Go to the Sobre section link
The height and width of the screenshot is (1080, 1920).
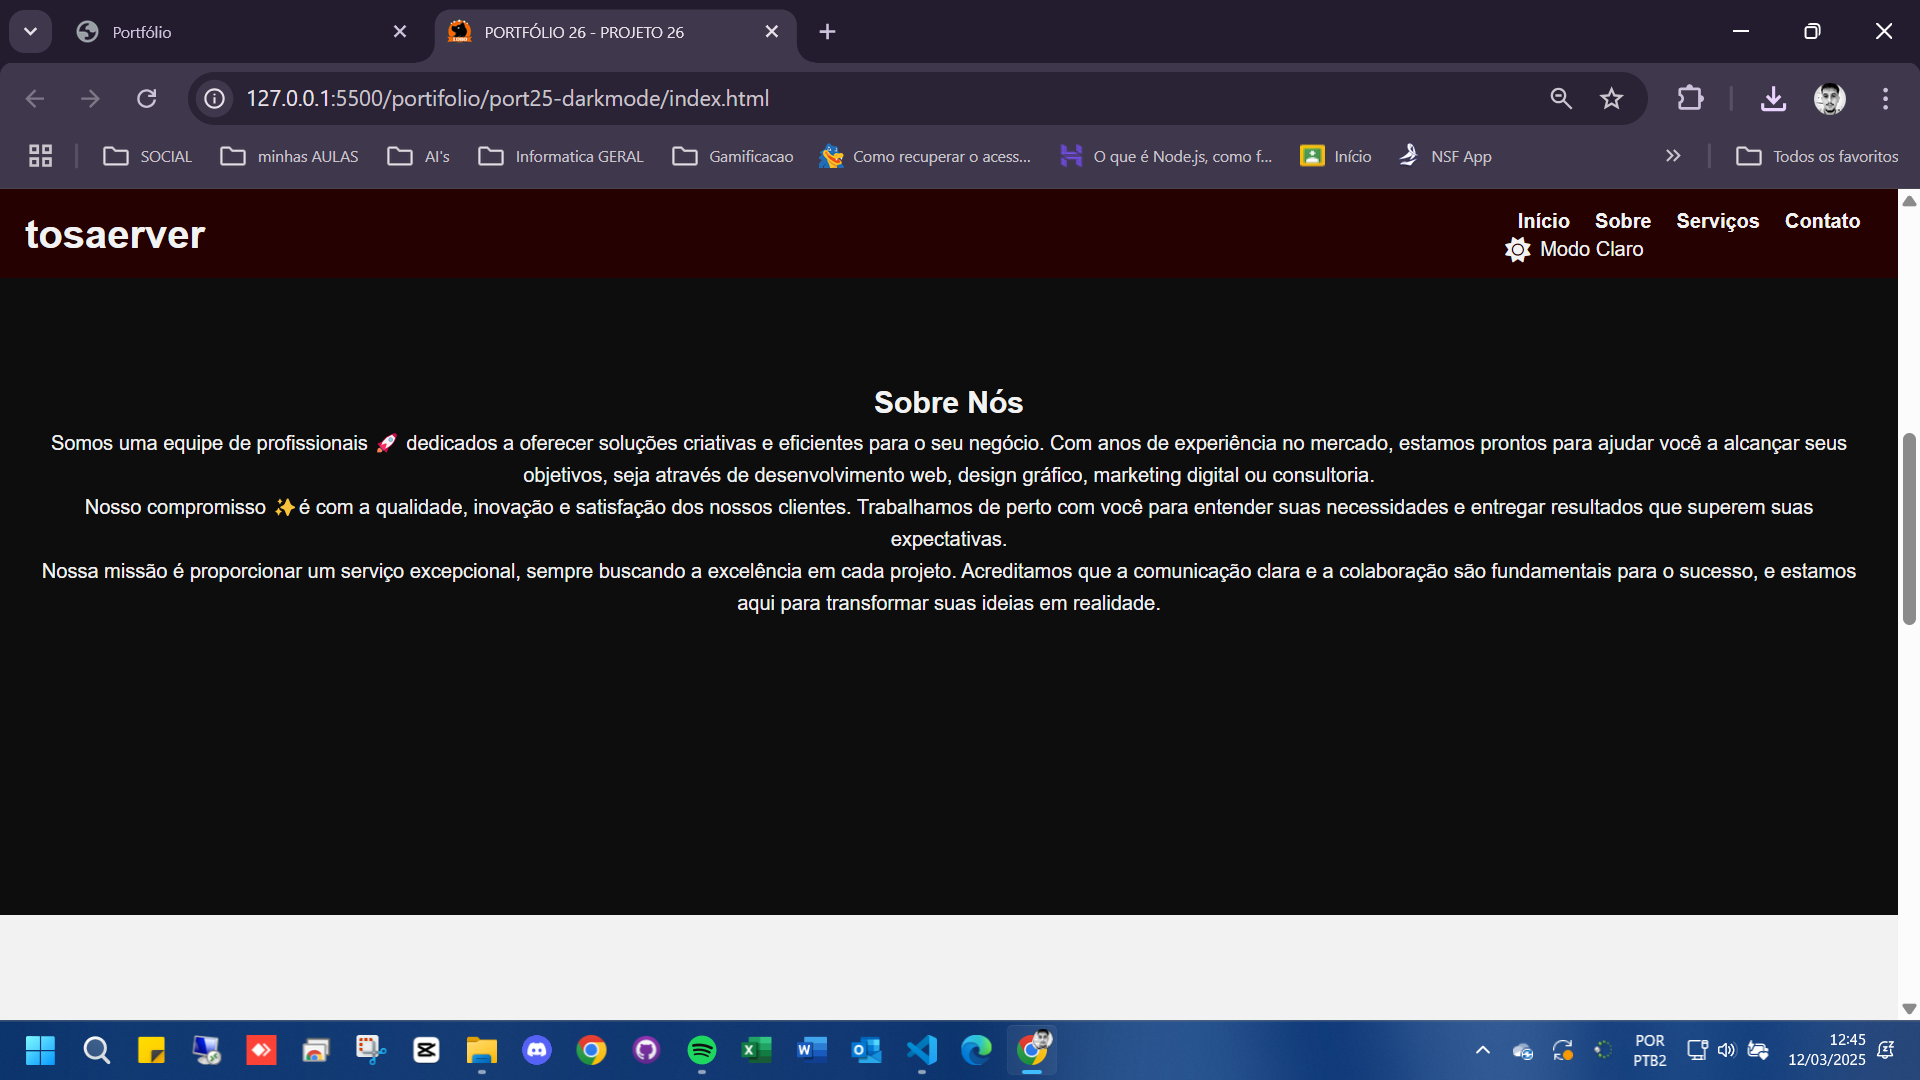coord(1622,221)
